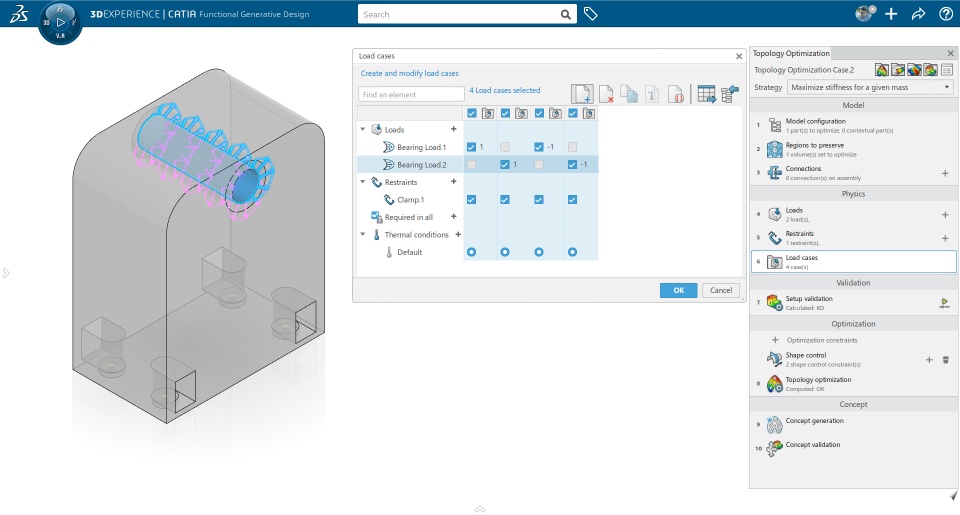Click the duplicate load case icon
This screenshot has width=960, height=515.
[x=629, y=94]
